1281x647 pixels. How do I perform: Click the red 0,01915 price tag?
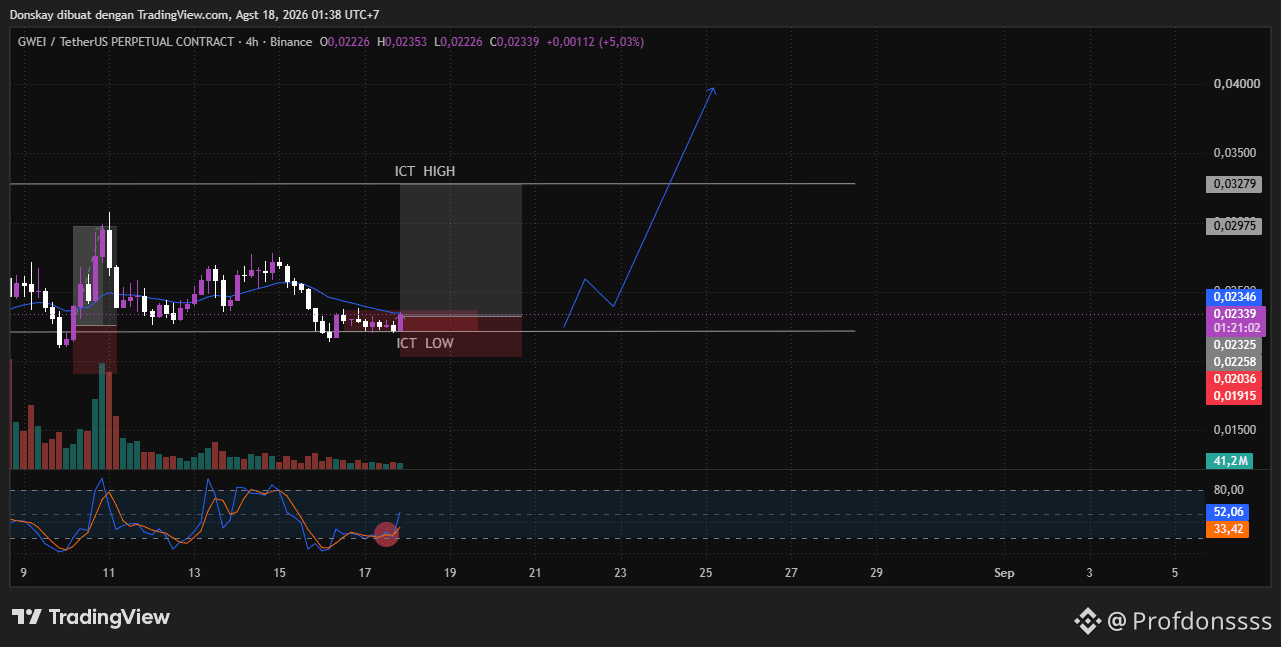point(1236,396)
